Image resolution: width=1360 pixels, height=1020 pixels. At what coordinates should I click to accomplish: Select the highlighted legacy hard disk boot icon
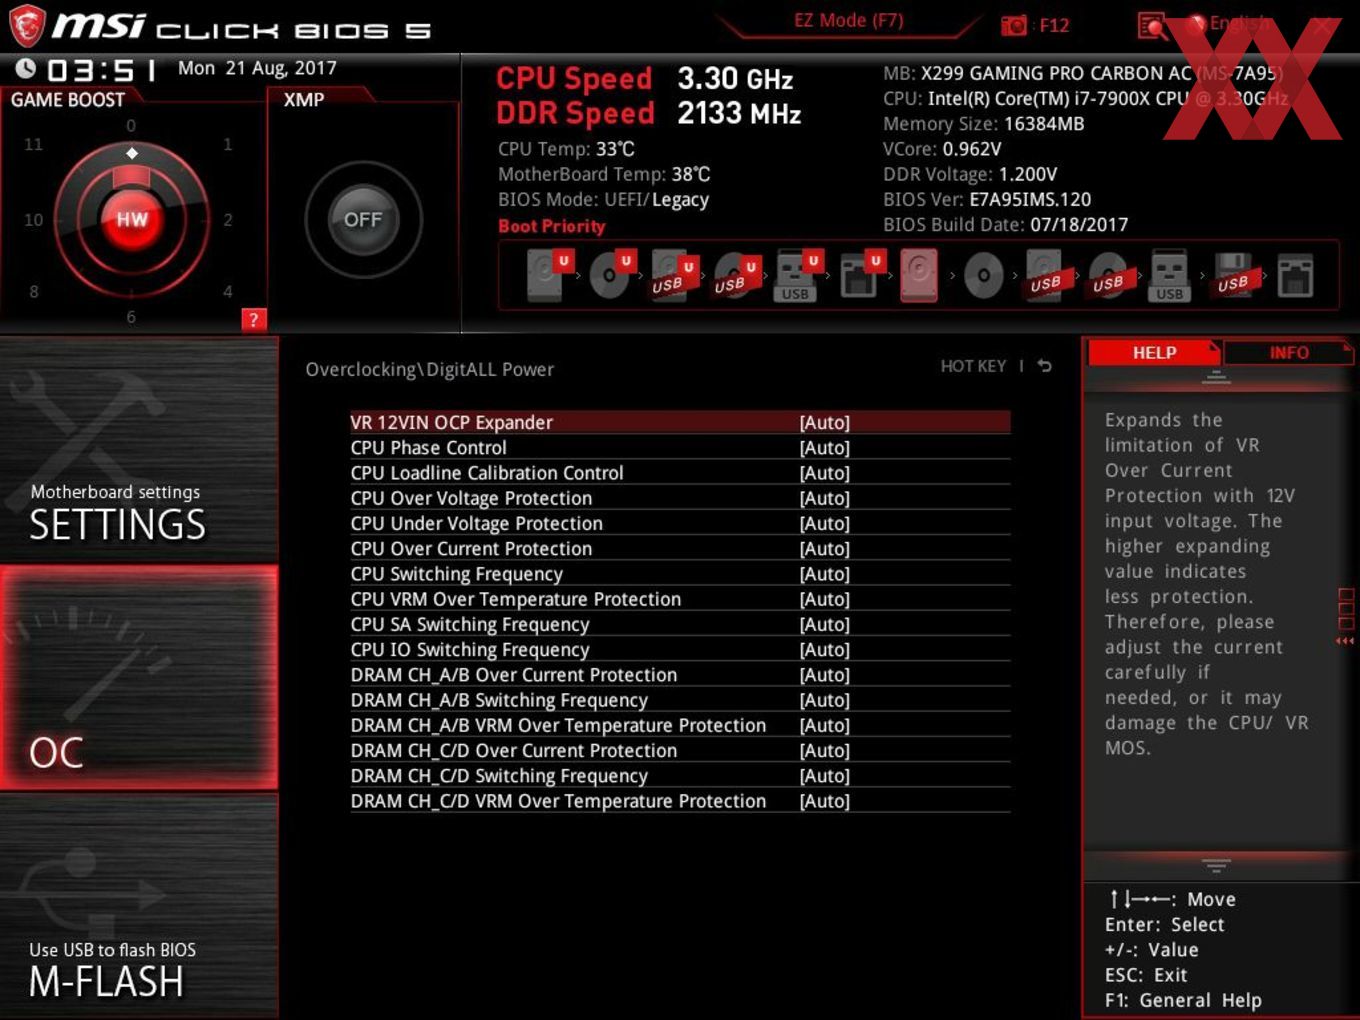919,275
